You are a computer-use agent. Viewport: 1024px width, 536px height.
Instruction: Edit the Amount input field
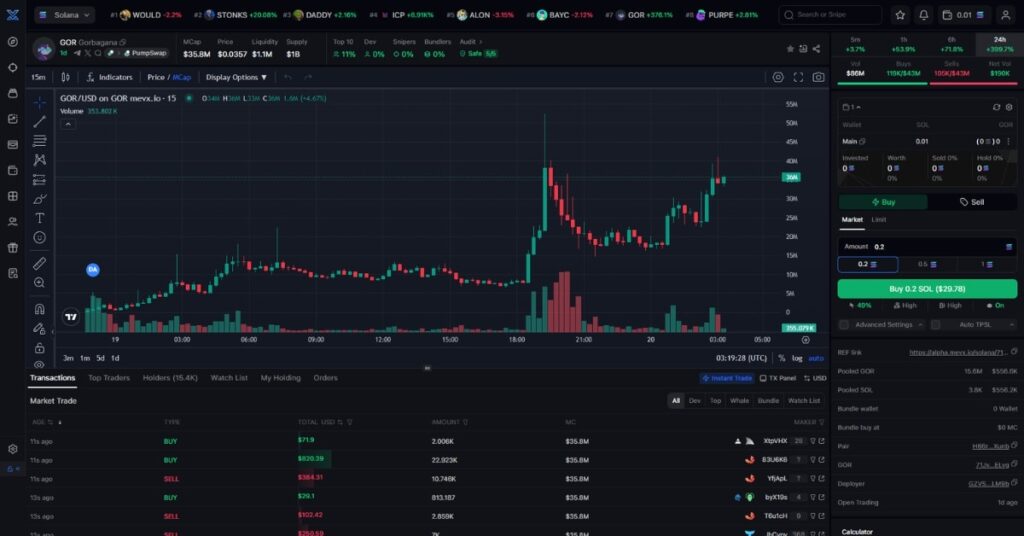click(x=927, y=247)
